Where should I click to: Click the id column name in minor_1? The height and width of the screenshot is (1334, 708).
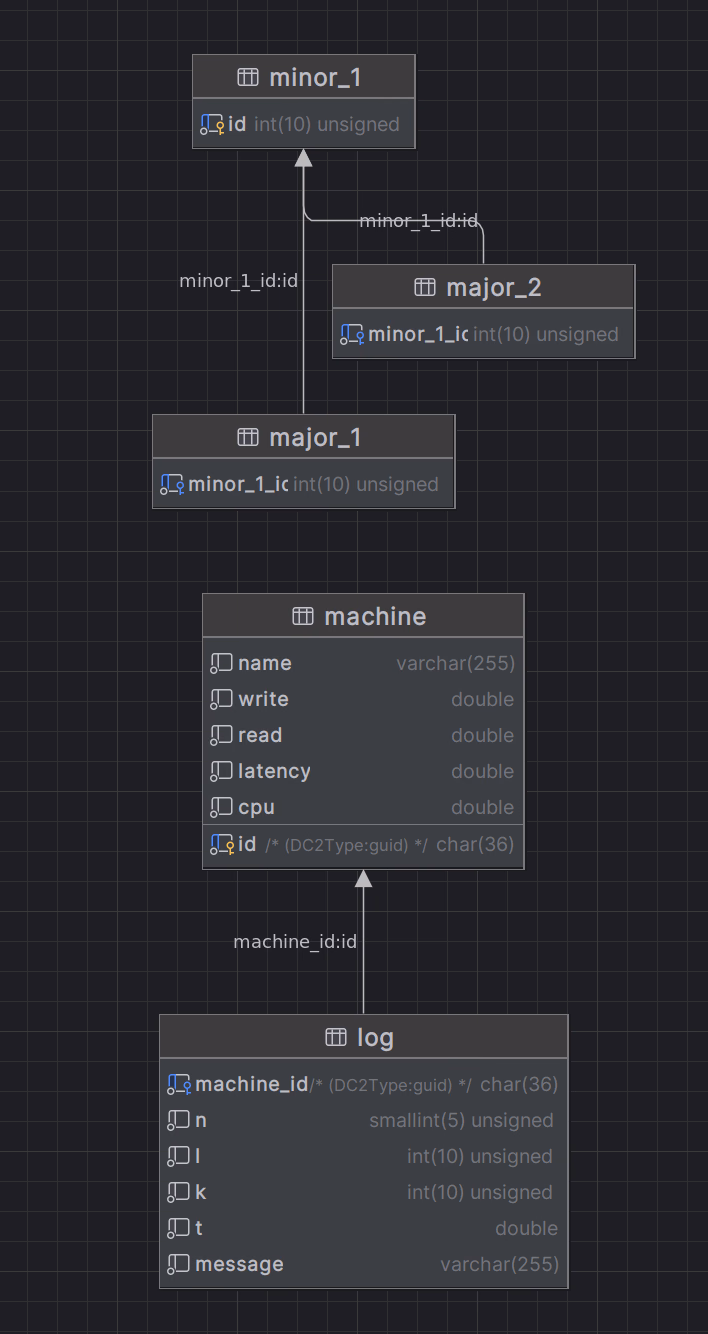[x=237, y=124]
